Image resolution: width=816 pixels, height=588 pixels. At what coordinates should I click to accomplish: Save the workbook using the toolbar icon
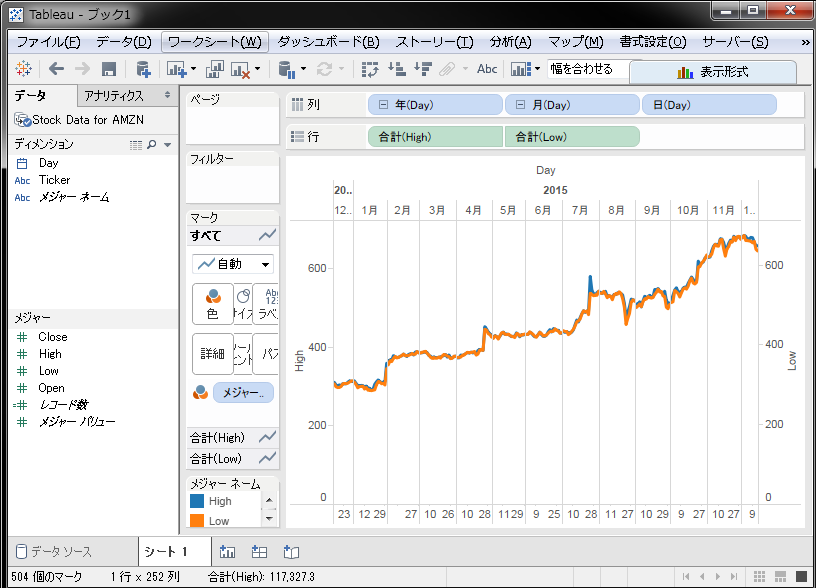[x=109, y=70]
